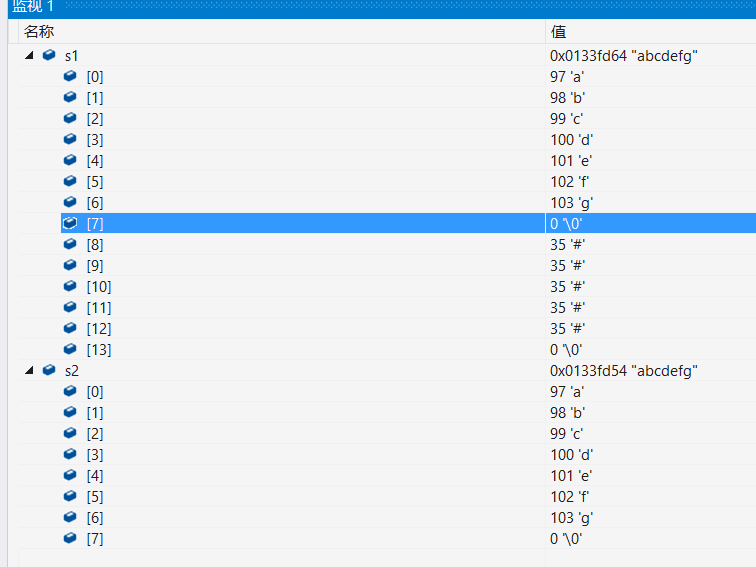The image size is (756, 567).
Task: Select s1 value 97 'a'
Action: (x=567, y=77)
